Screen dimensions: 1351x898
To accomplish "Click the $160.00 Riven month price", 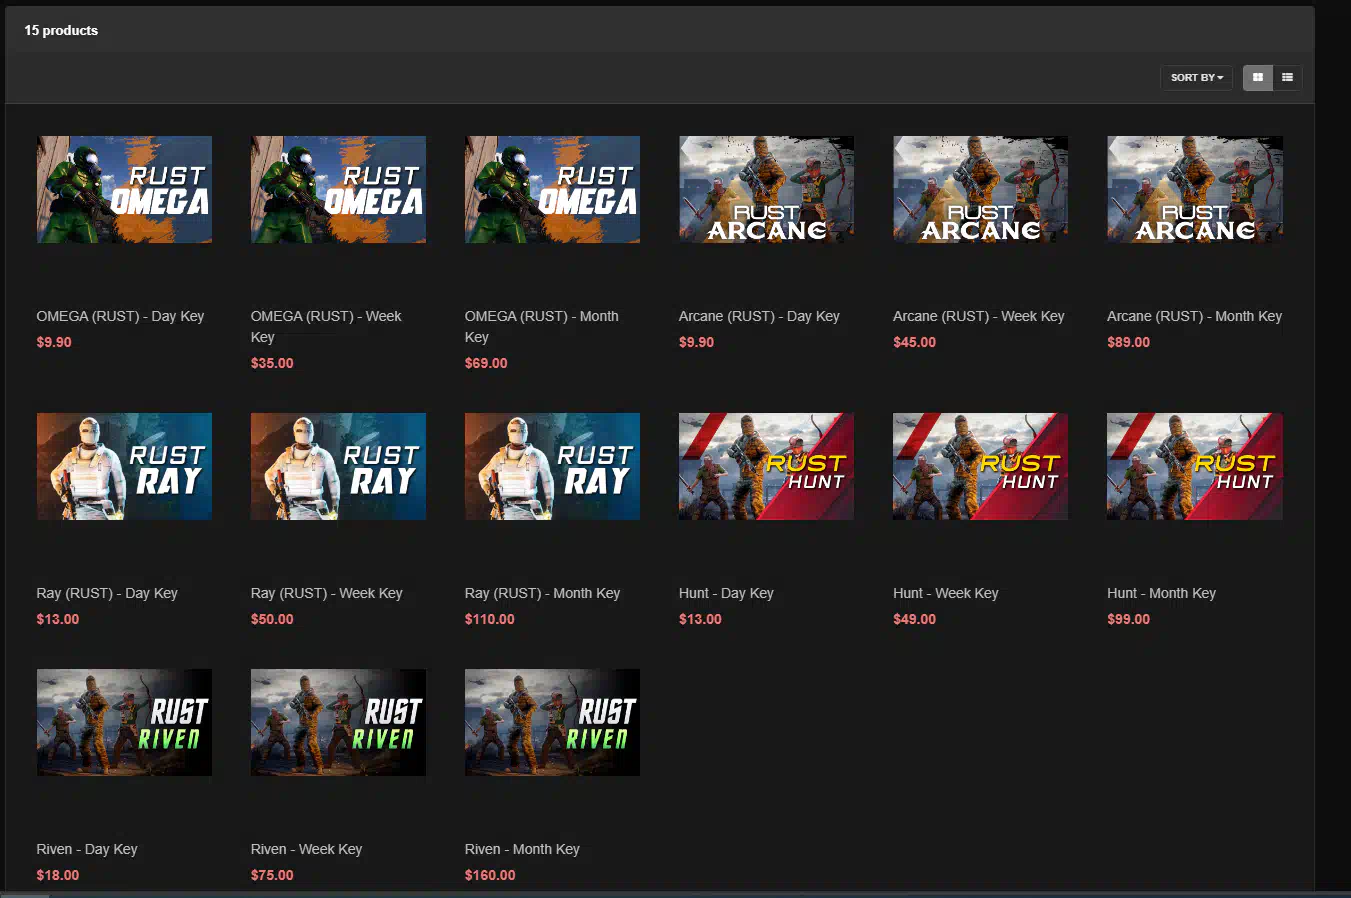I will tap(490, 875).
